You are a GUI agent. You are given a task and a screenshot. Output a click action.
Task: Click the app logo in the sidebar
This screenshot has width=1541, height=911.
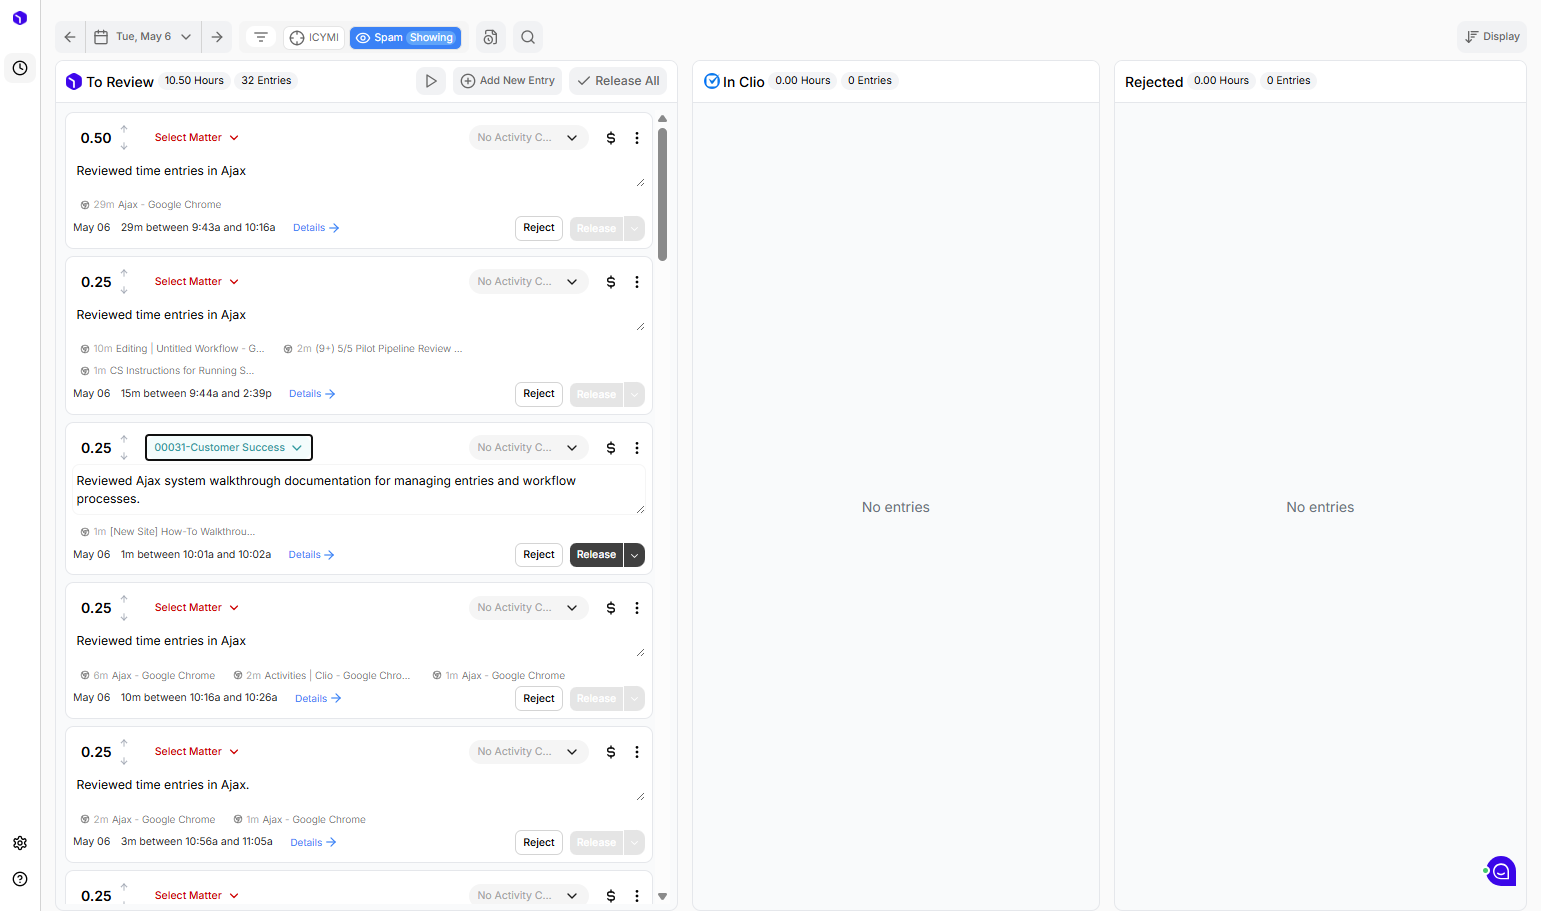click(x=20, y=18)
